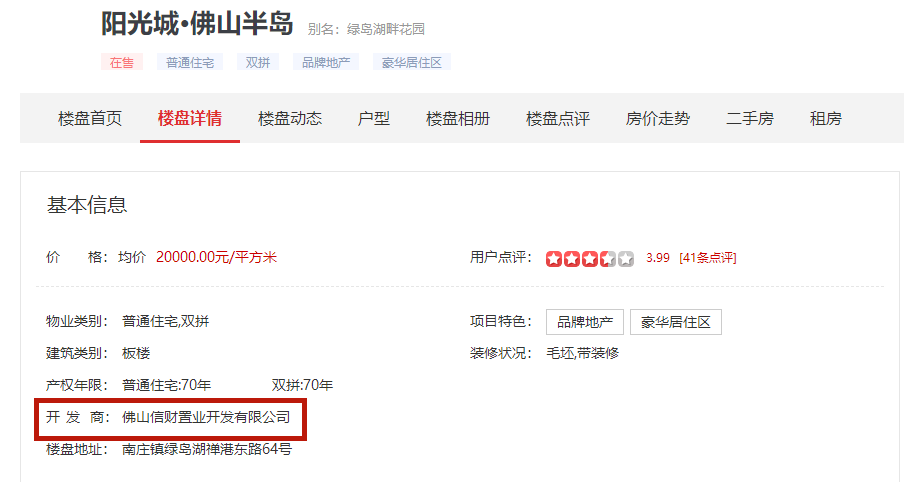Viewport: 904px width, 482px height.
Task: Go to 楼盘点评 tab
Action: (x=558, y=118)
